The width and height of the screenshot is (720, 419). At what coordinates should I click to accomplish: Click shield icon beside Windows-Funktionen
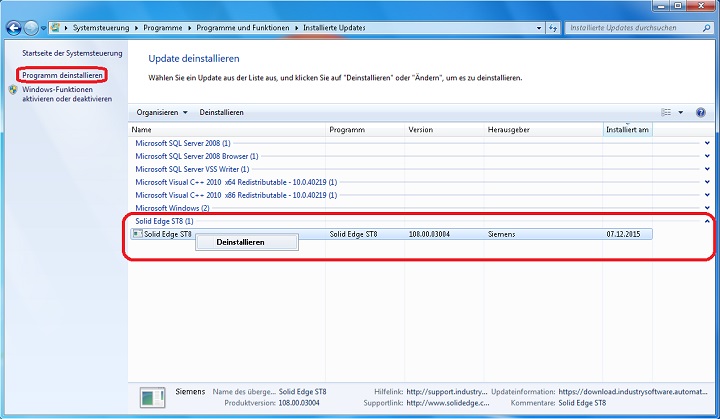(x=13, y=90)
